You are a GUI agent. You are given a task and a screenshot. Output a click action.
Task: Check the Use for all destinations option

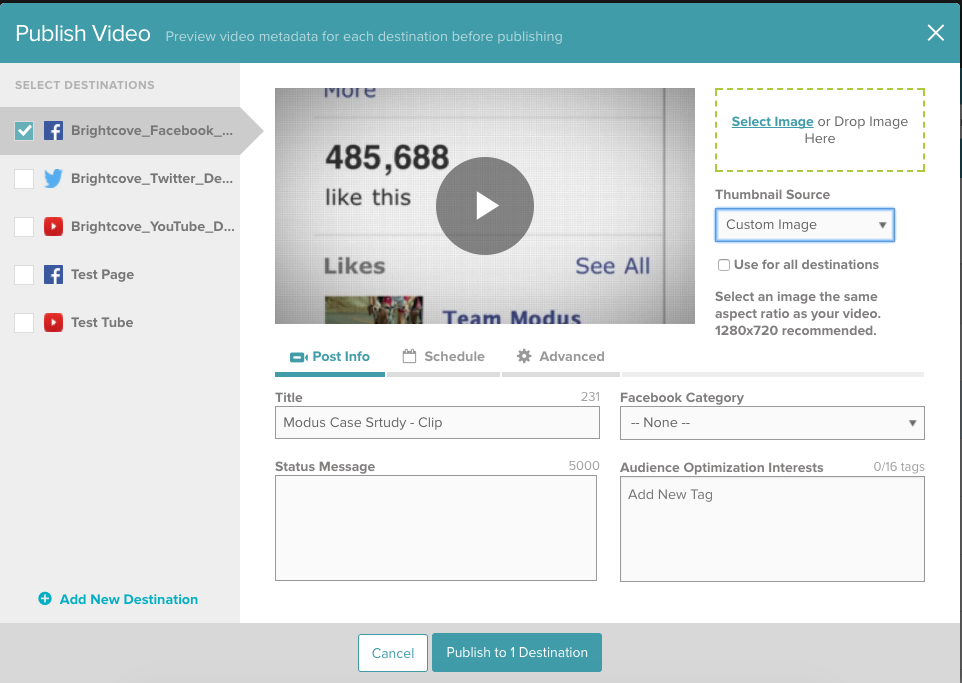[723, 264]
